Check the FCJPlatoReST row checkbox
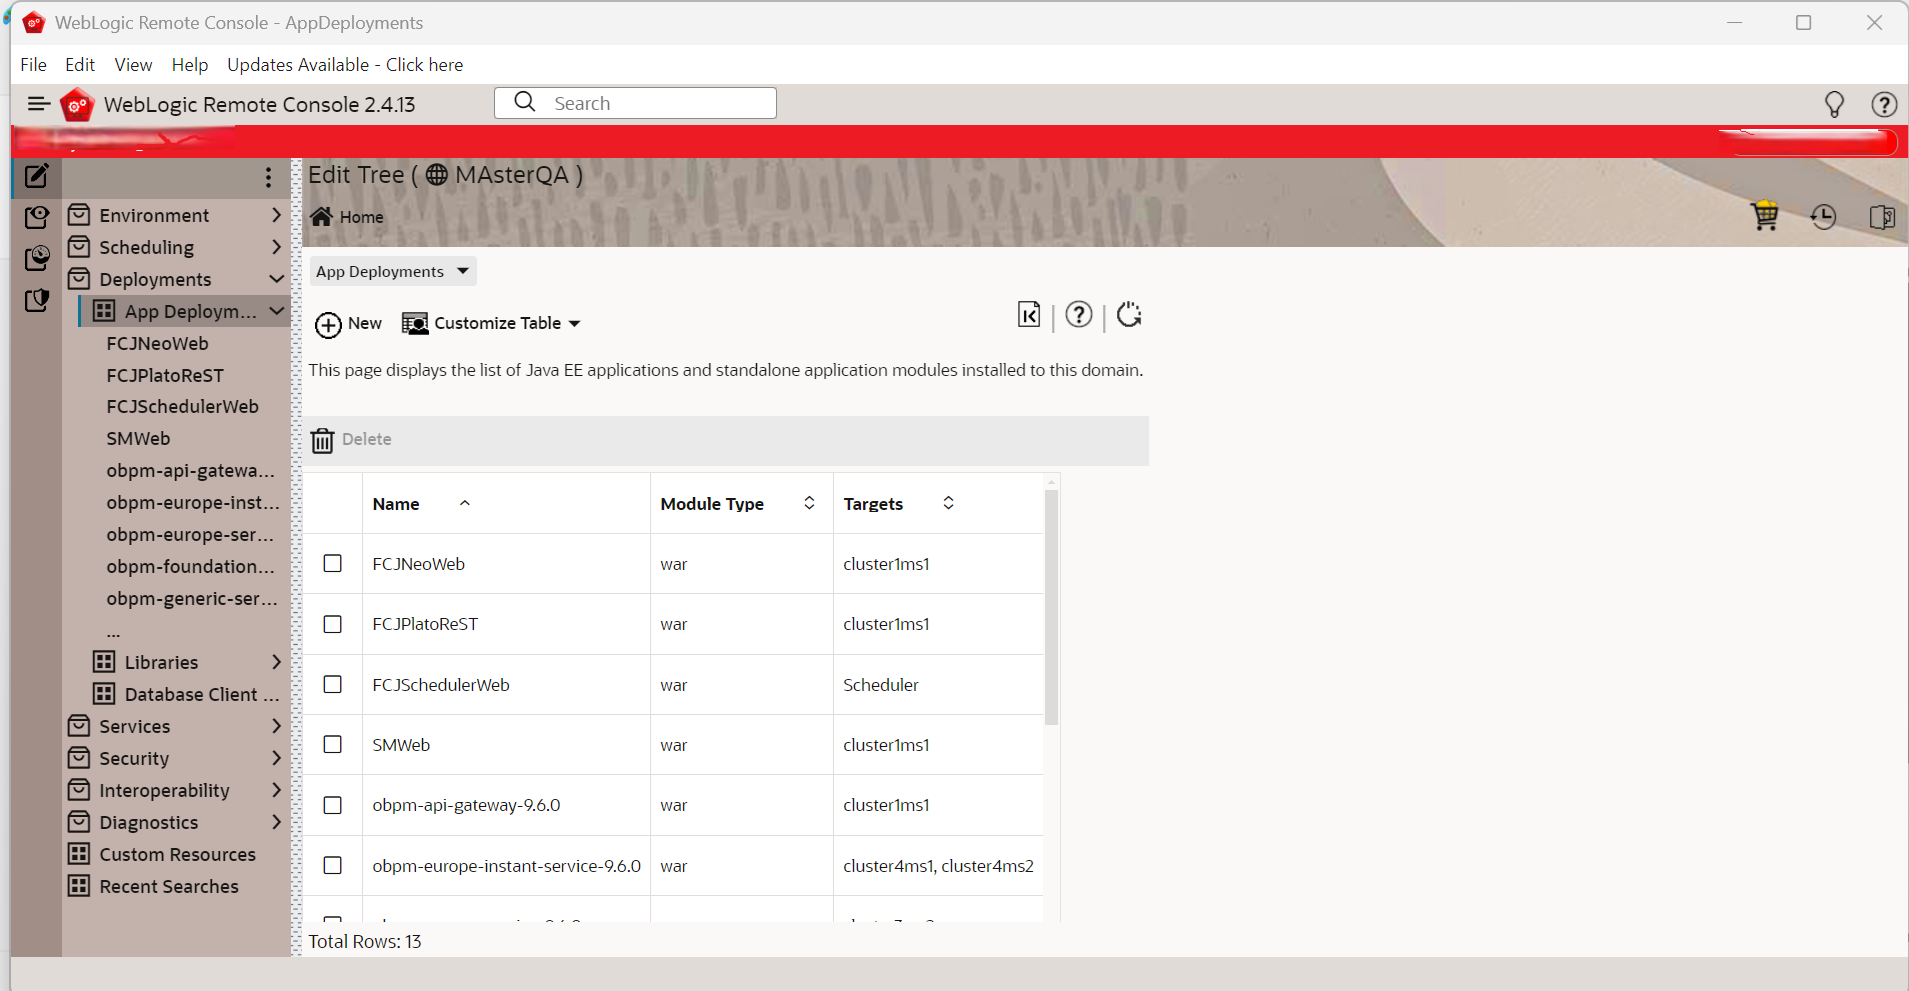Viewport: 1909px width, 991px height. (x=333, y=624)
